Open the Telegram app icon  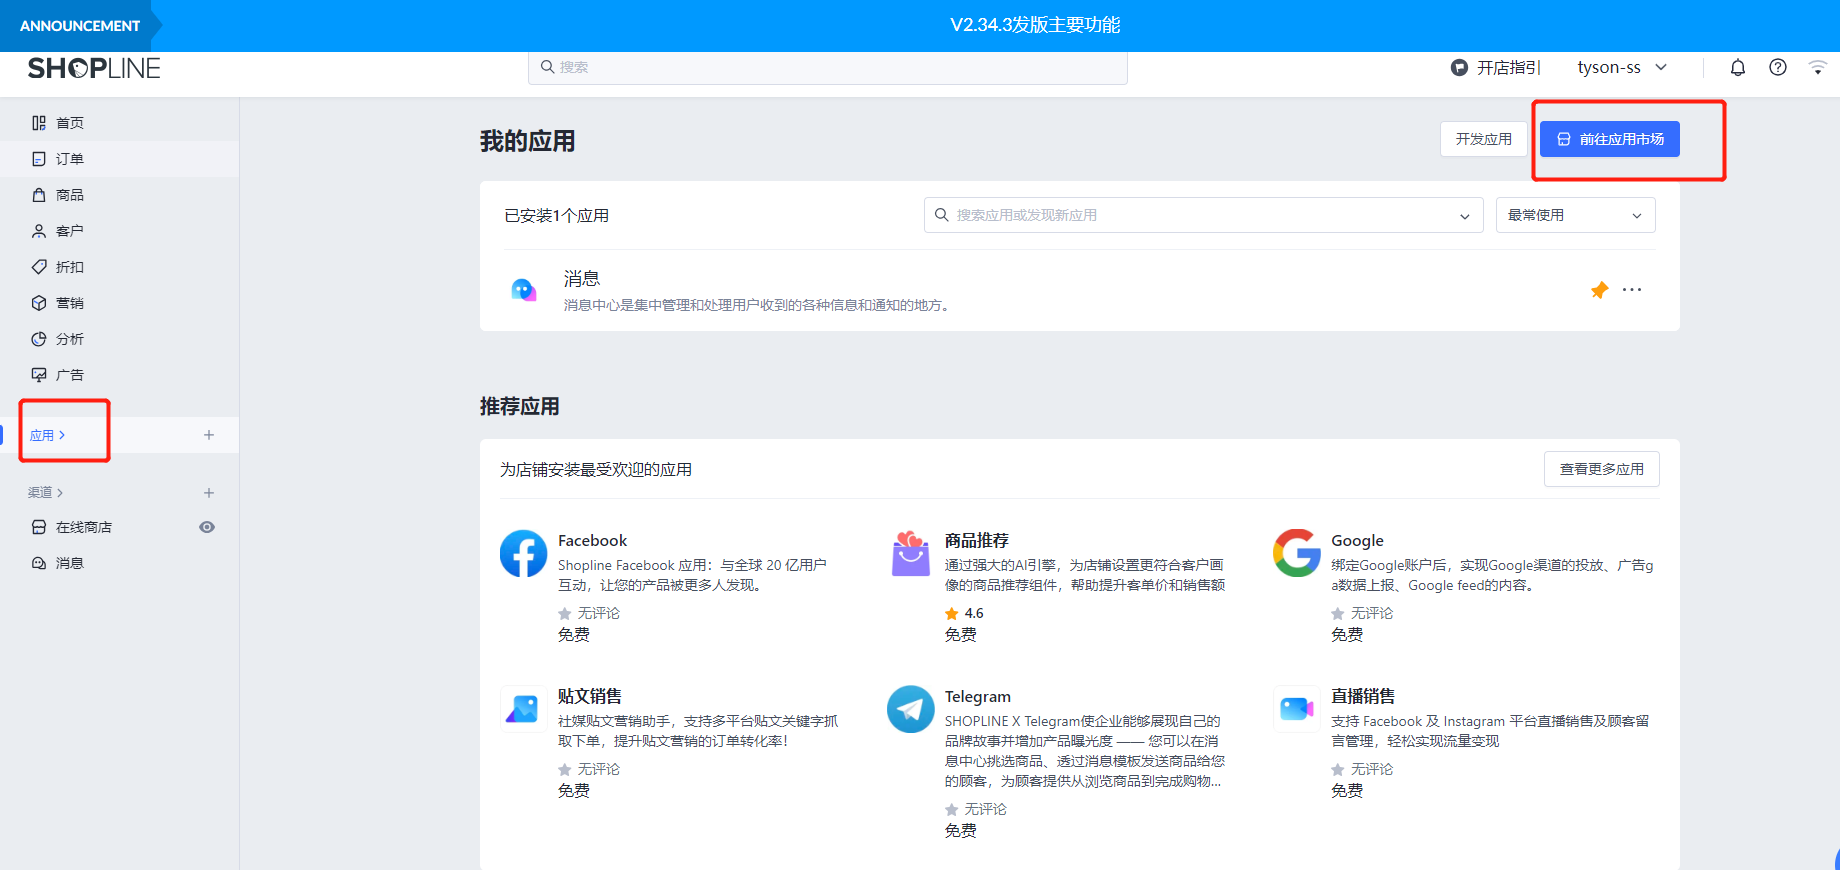[x=910, y=709]
